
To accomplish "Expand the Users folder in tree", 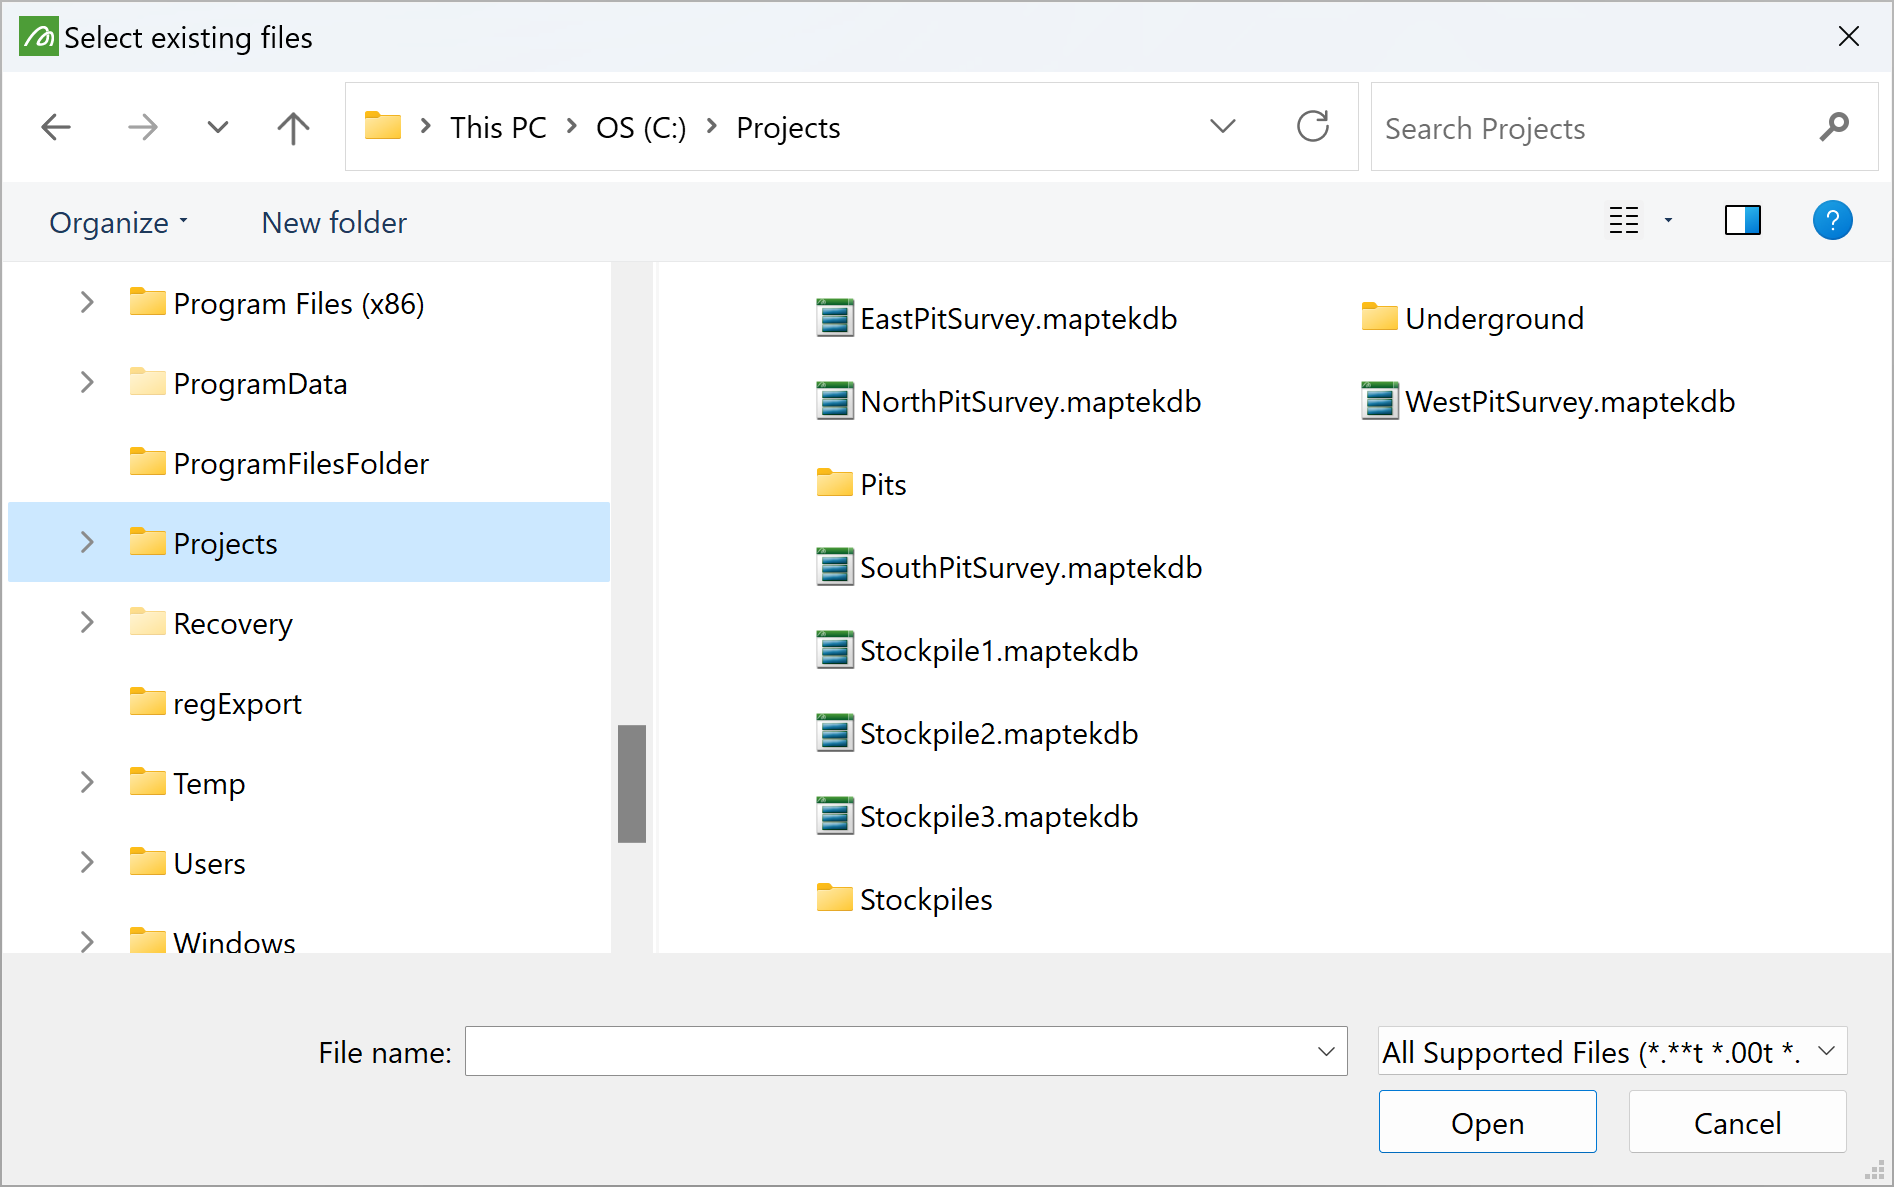I will (87, 863).
